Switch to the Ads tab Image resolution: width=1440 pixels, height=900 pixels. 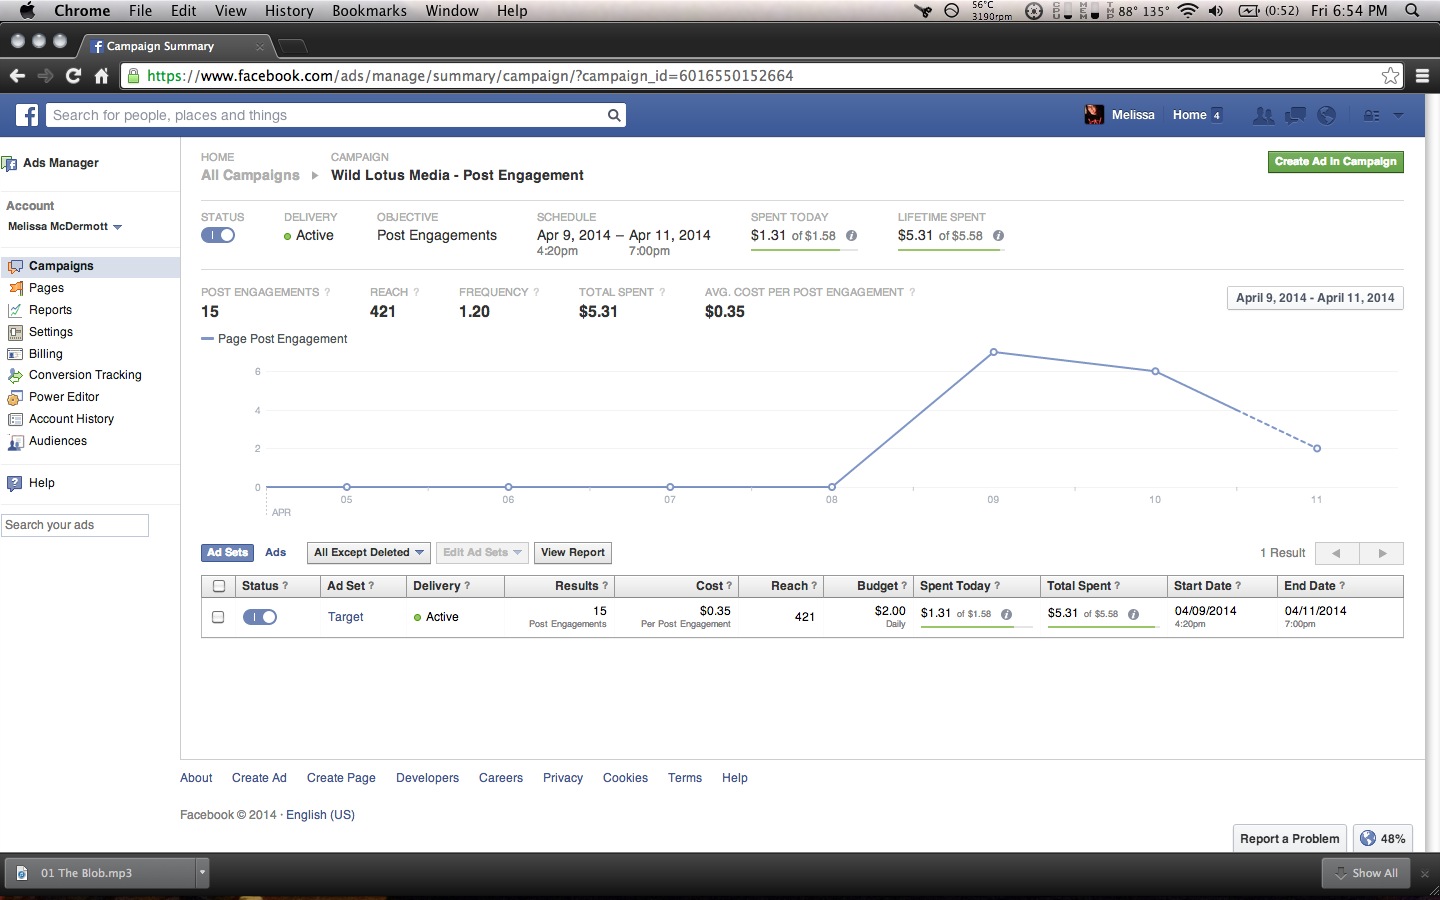276,552
